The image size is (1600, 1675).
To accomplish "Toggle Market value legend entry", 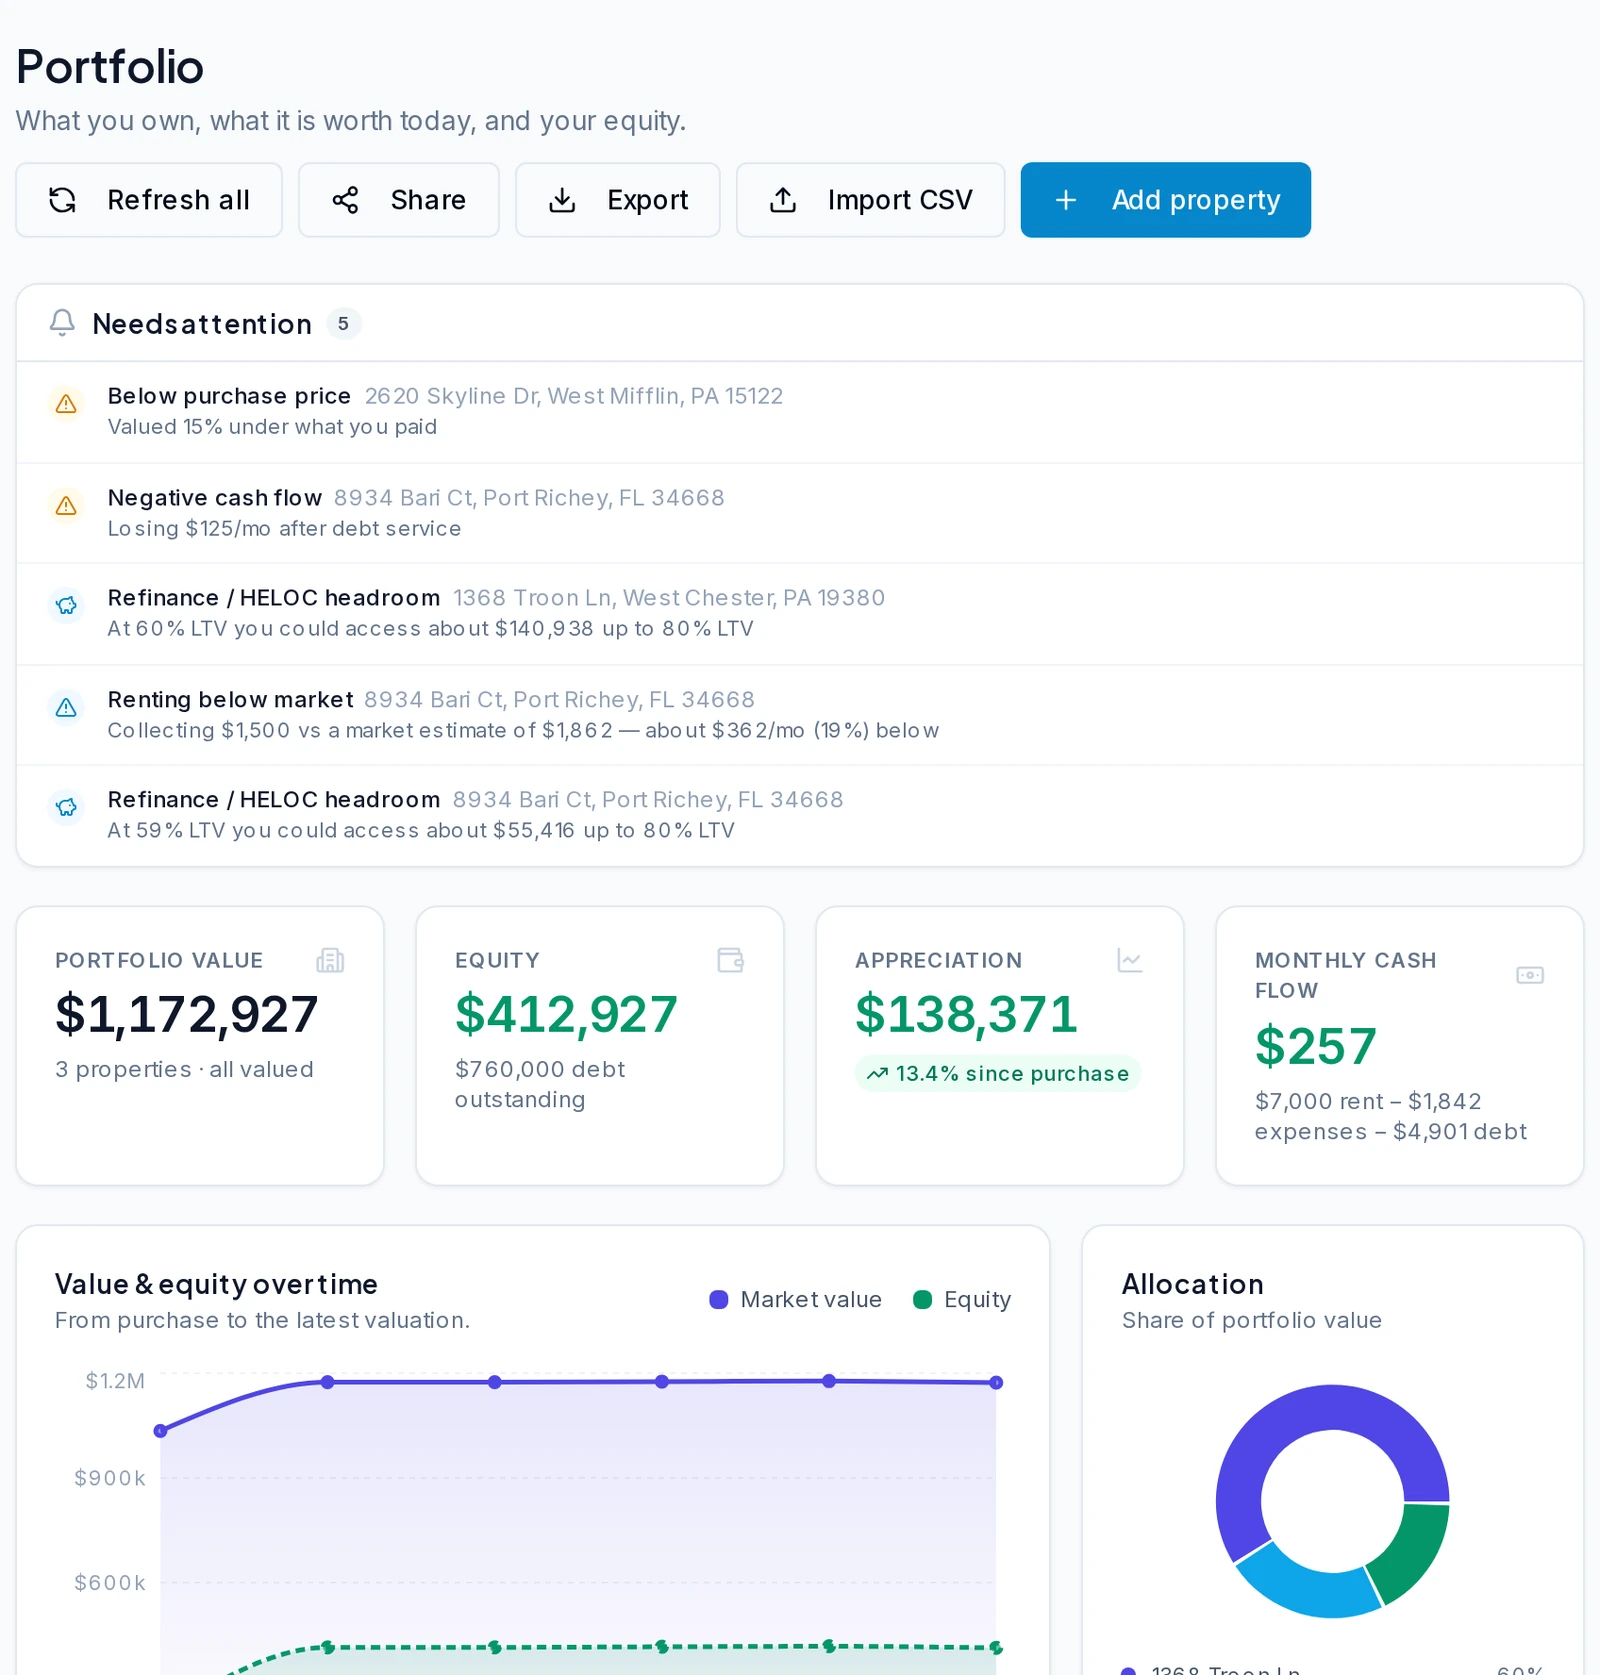I will [x=796, y=1300].
